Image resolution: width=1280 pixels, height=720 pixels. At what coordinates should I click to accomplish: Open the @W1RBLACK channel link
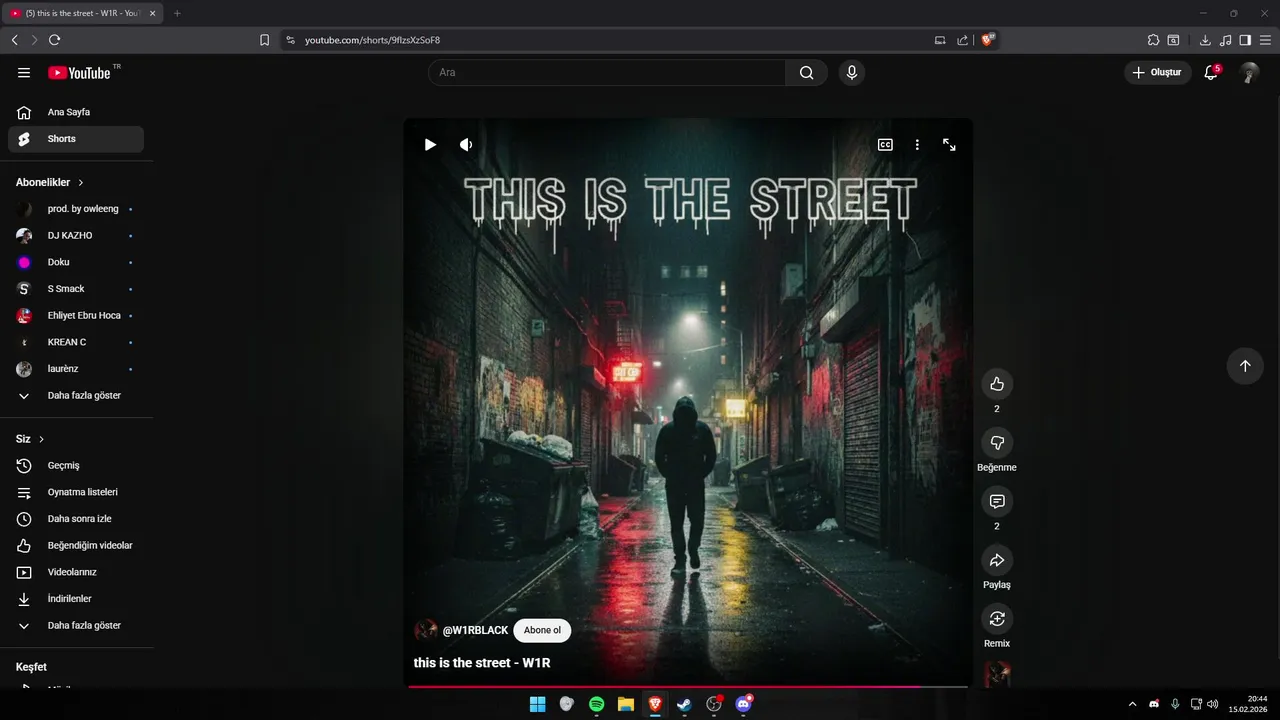(x=475, y=630)
